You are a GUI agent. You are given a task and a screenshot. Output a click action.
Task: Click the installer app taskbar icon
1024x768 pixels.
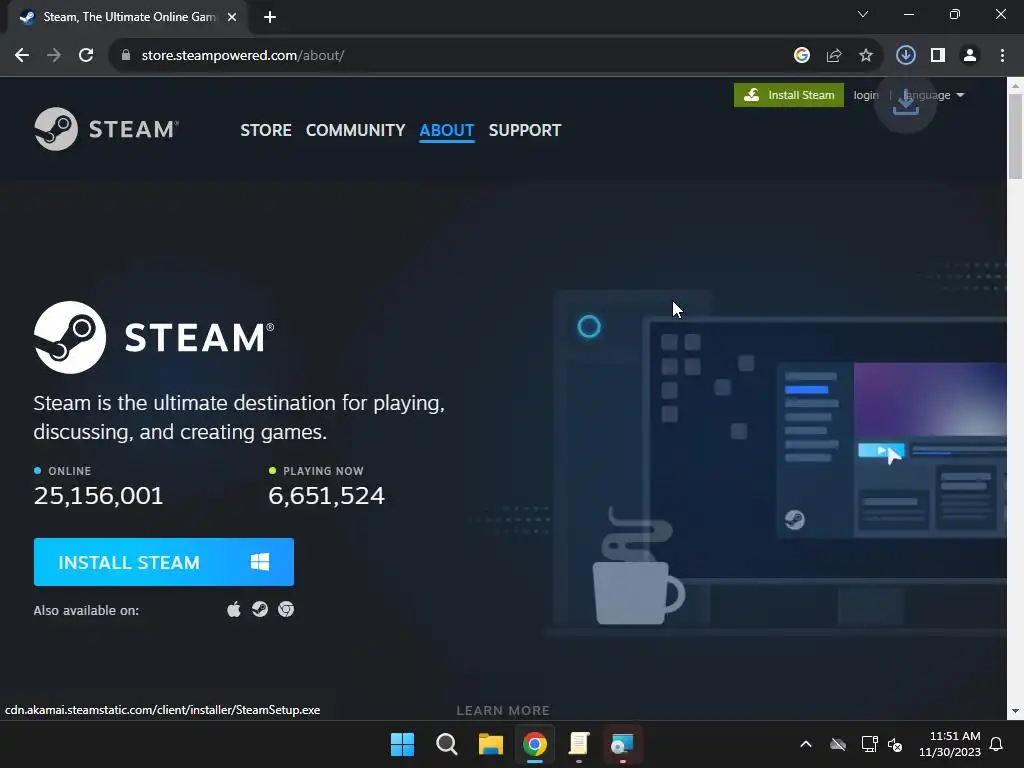point(622,744)
